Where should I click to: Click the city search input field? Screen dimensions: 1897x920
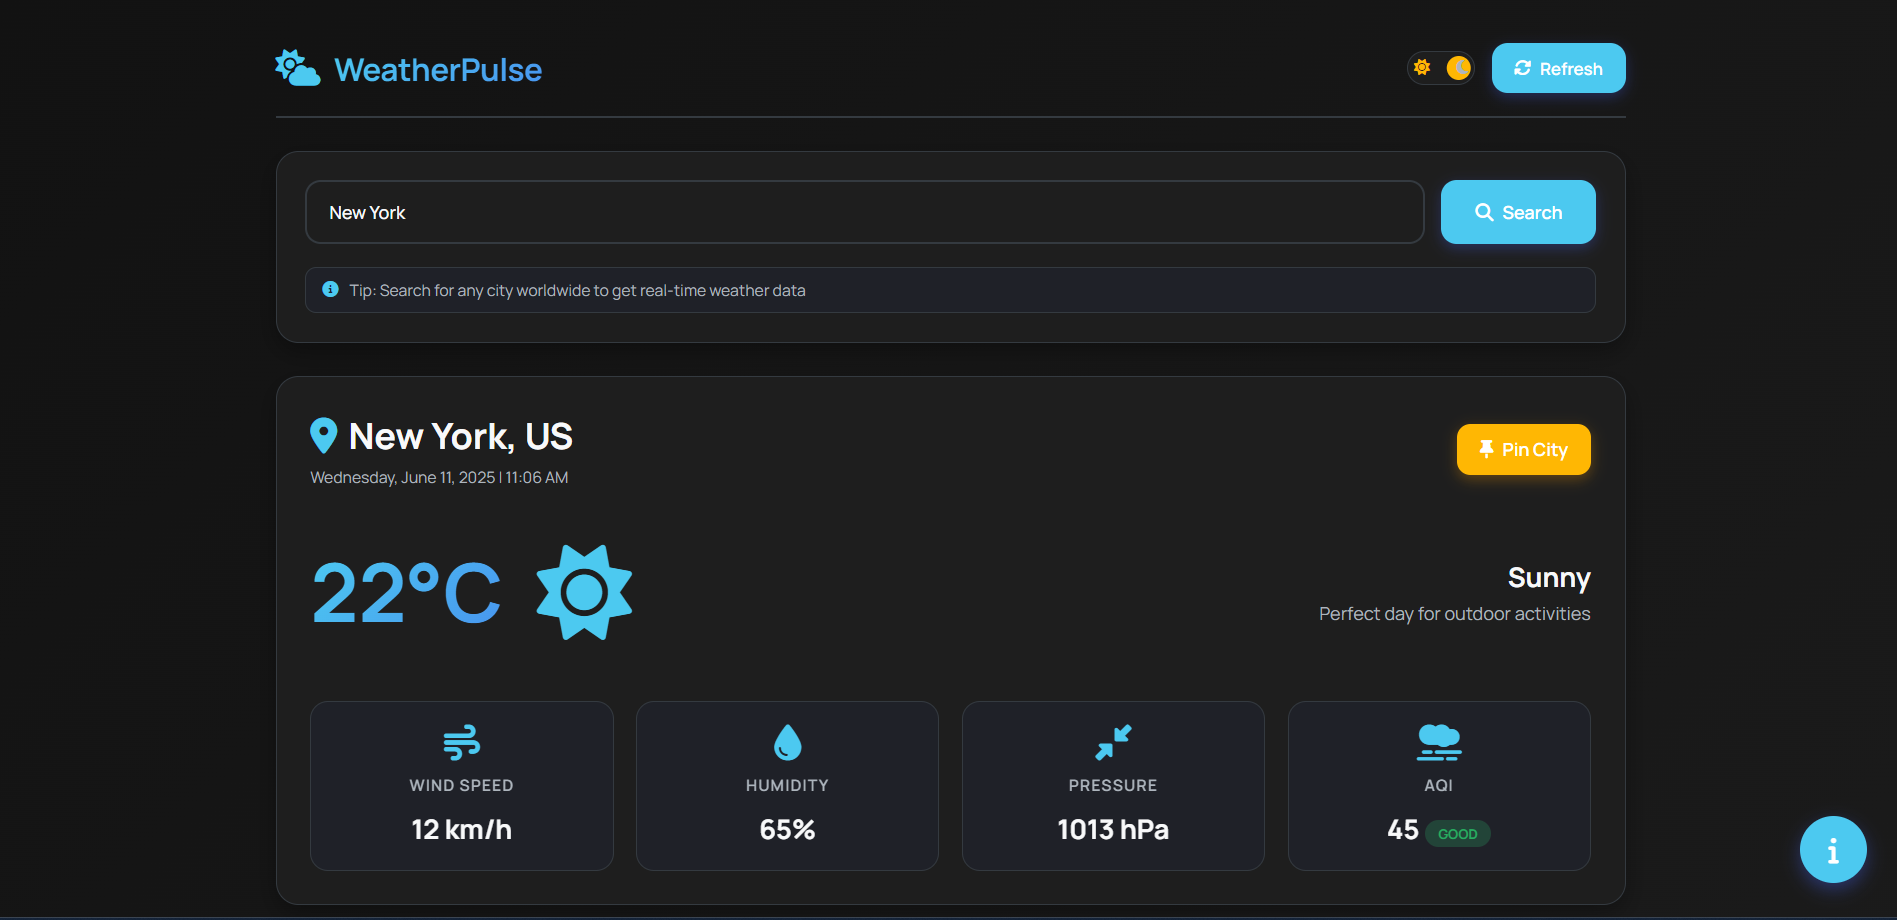(x=864, y=212)
